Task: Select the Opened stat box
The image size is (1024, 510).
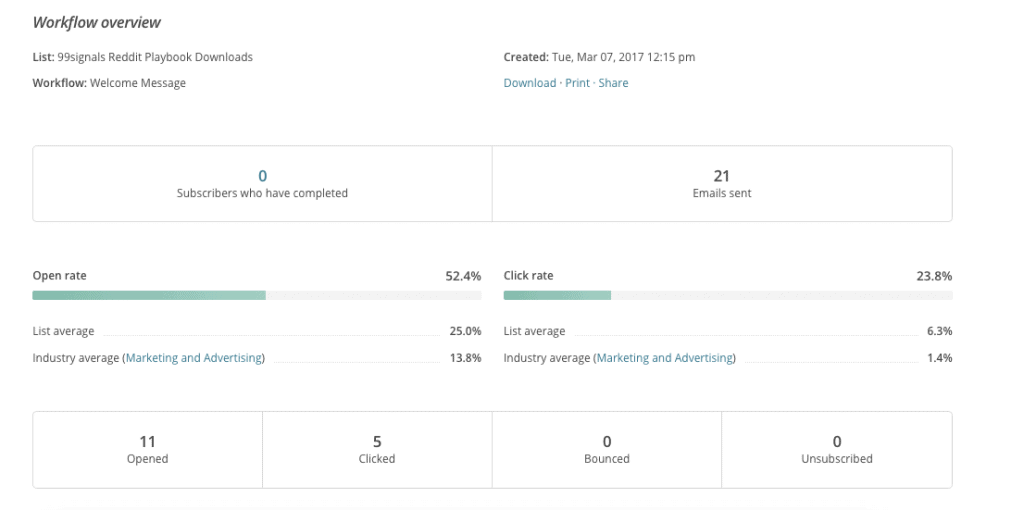Action: coord(148,450)
